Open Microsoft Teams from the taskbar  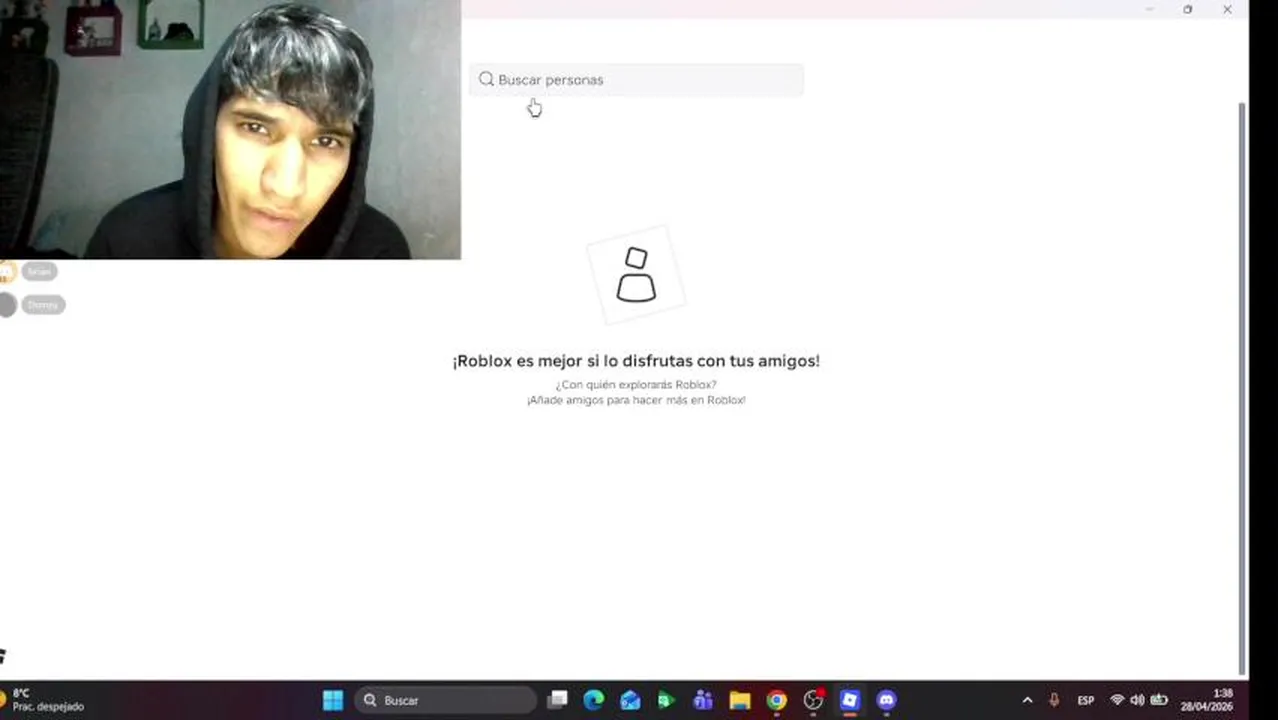click(x=703, y=700)
